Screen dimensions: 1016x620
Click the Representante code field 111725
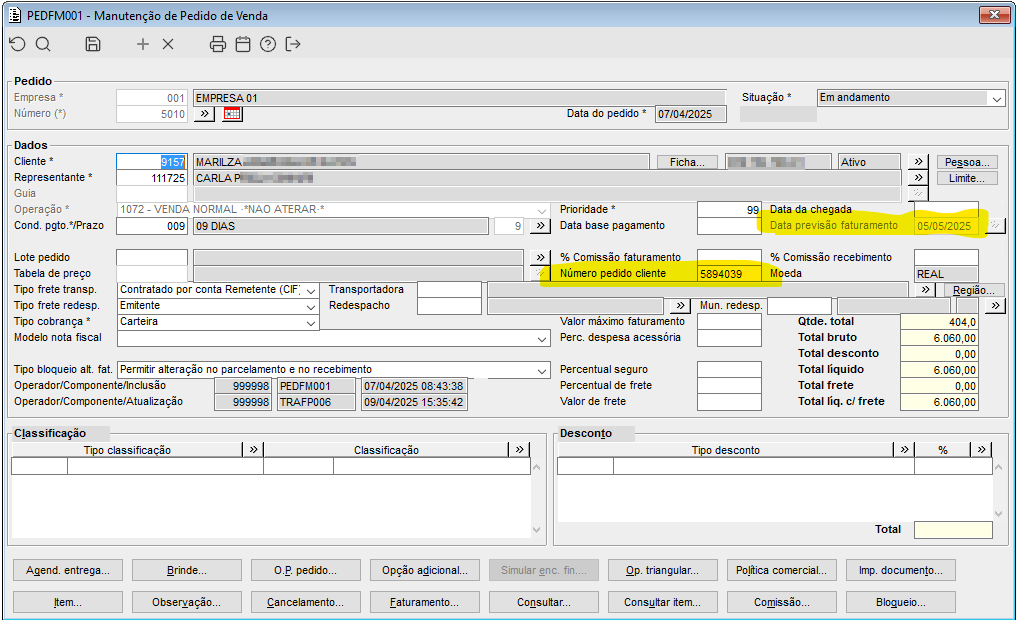[152, 178]
